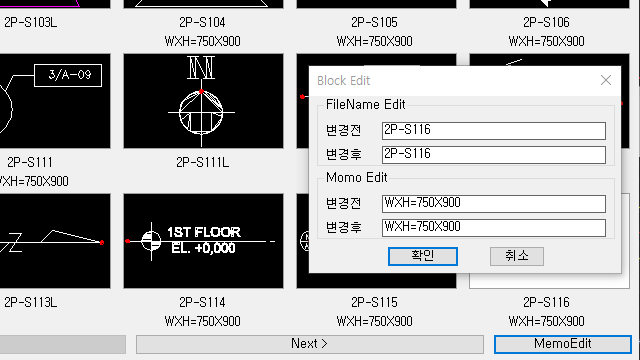The width and height of the screenshot is (640, 360).
Task: Click WXH=750X900 memo under 2P-S106
Action: click(x=546, y=42)
